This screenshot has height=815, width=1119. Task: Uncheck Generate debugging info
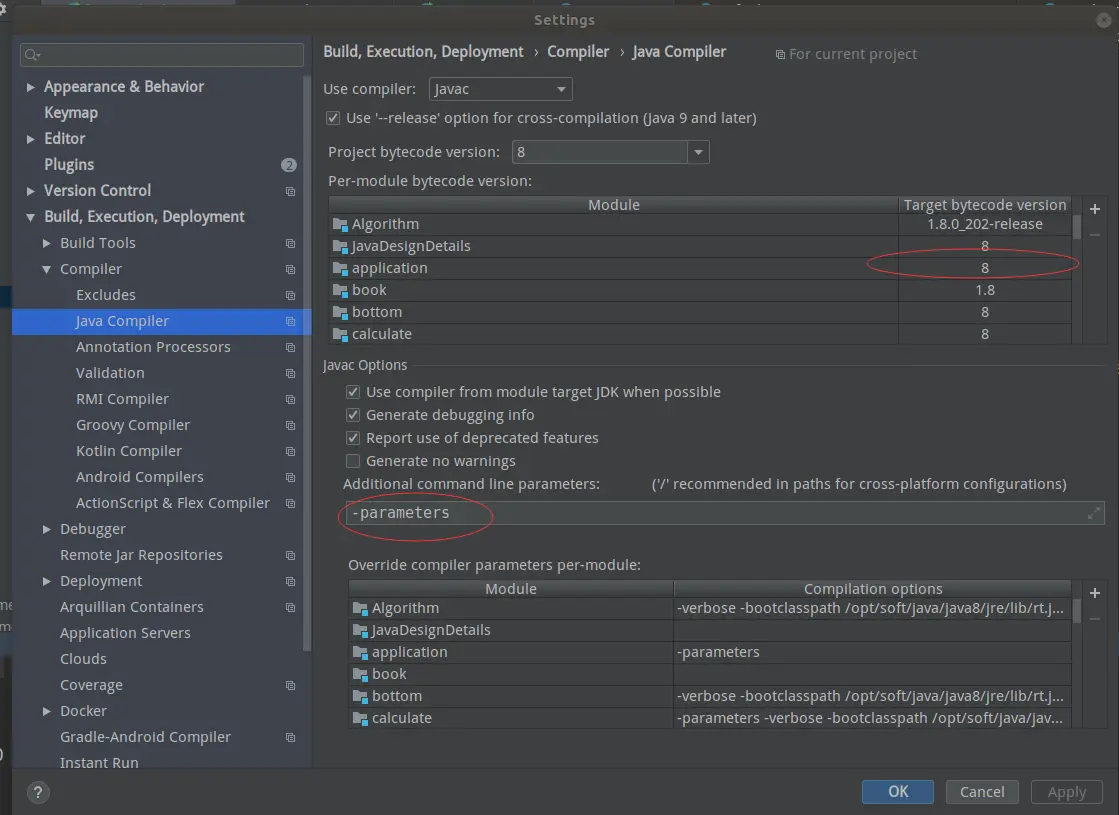pyautogui.click(x=353, y=415)
